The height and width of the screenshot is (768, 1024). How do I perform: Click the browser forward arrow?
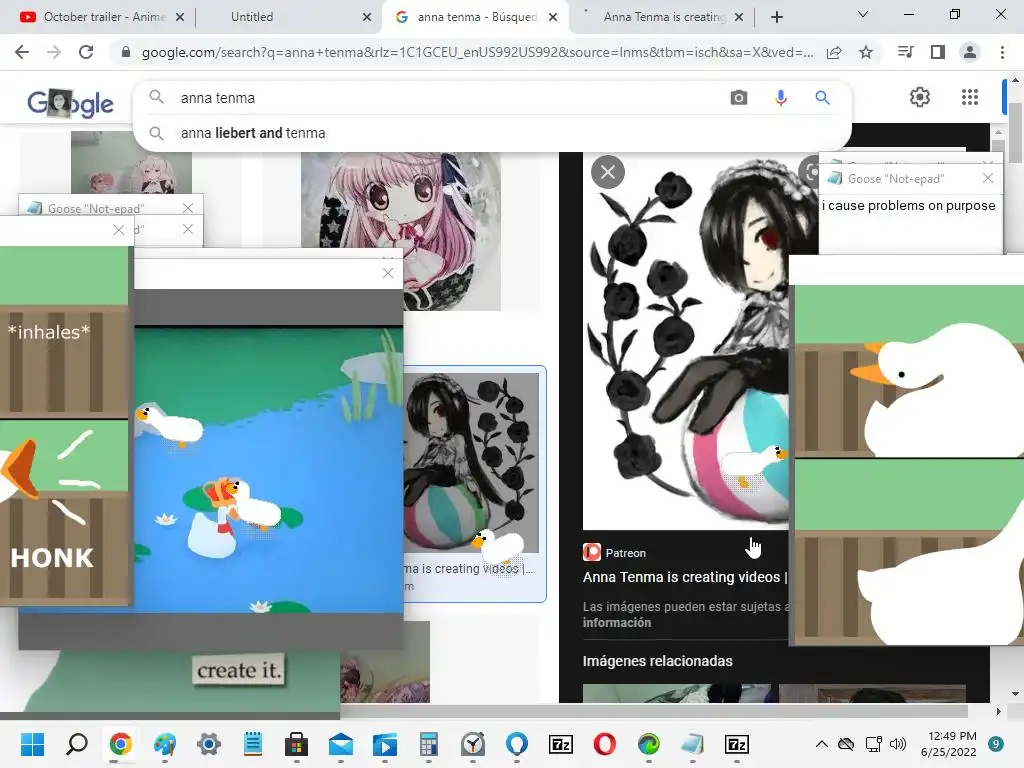click(x=54, y=52)
